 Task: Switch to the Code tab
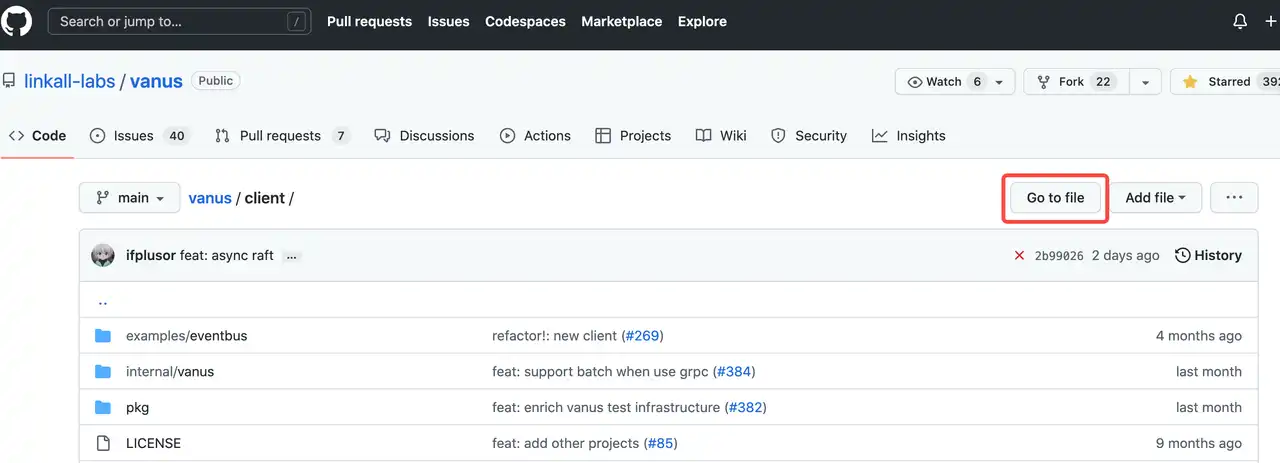(37, 136)
